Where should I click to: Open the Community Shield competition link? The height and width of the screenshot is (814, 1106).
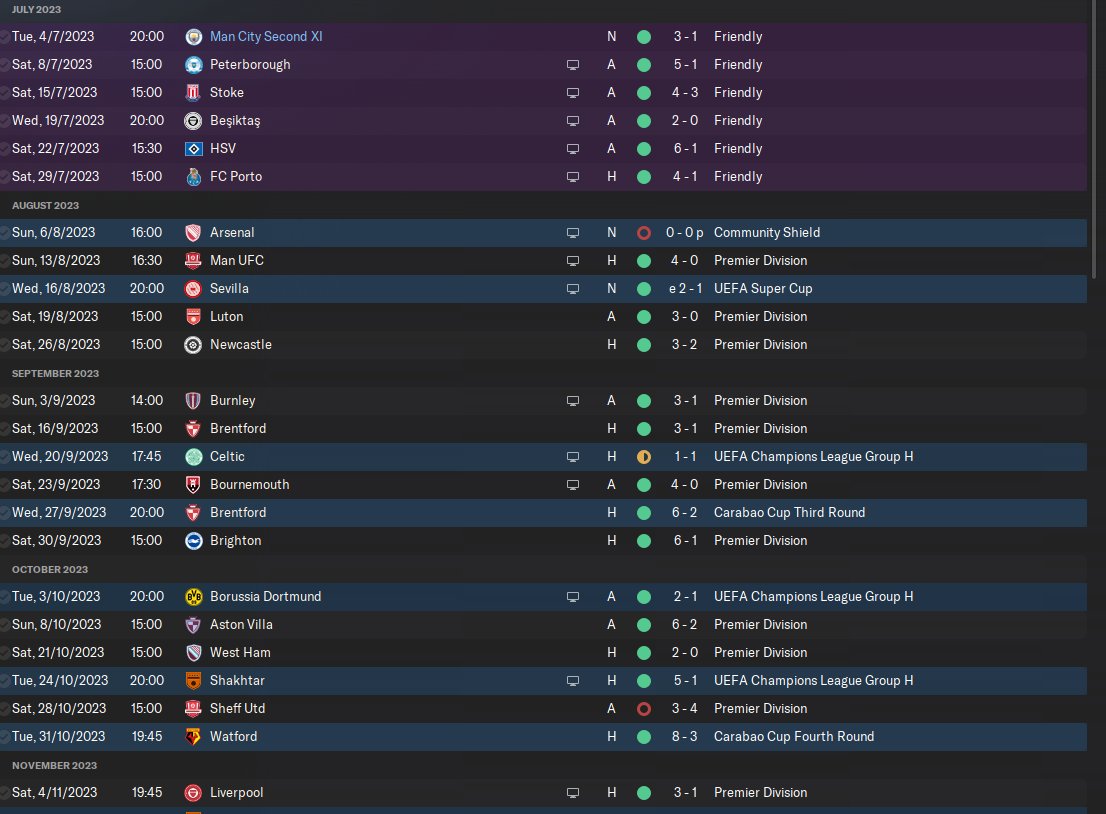click(766, 233)
